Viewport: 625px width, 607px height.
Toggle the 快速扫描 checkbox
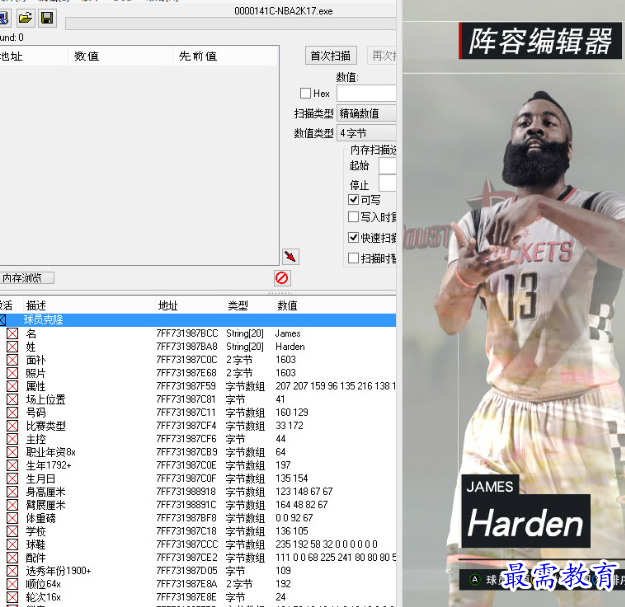[x=353, y=238]
